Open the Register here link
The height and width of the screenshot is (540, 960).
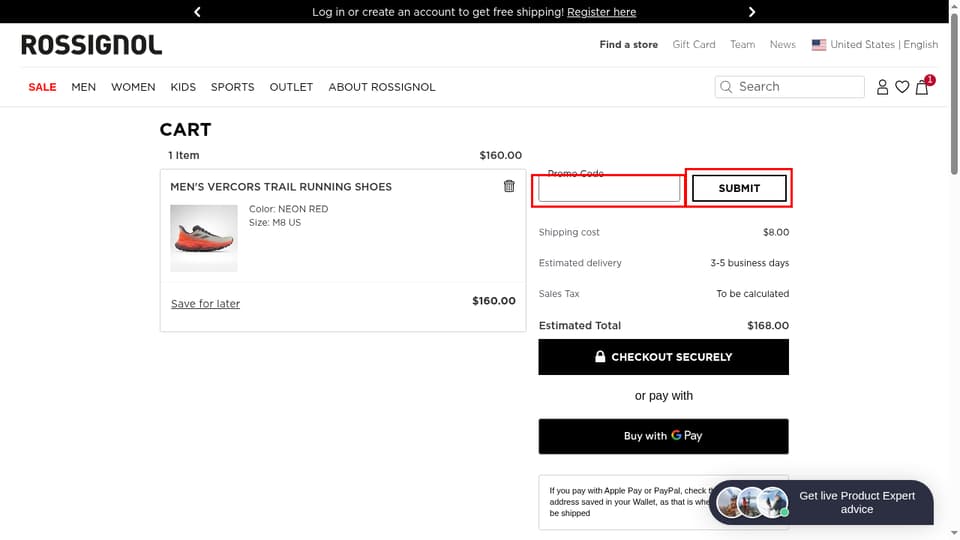coord(601,12)
